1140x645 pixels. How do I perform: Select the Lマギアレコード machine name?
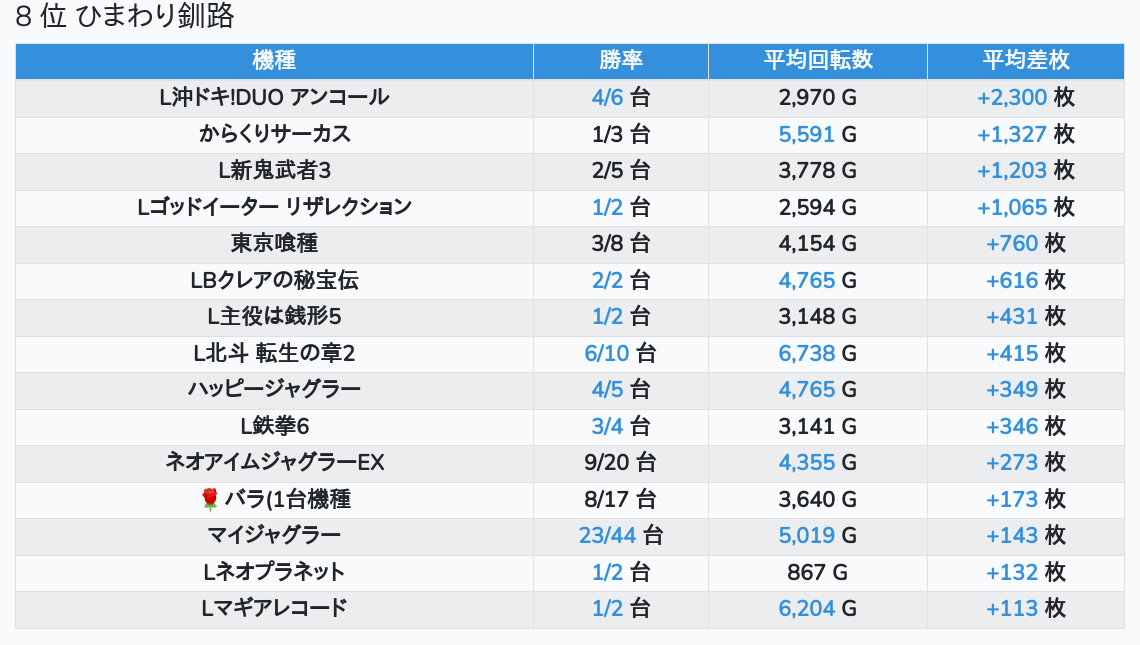274,608
